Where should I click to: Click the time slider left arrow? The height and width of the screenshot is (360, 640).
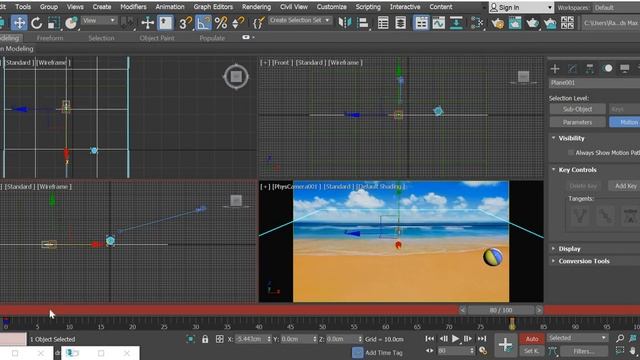pos(463,310)
